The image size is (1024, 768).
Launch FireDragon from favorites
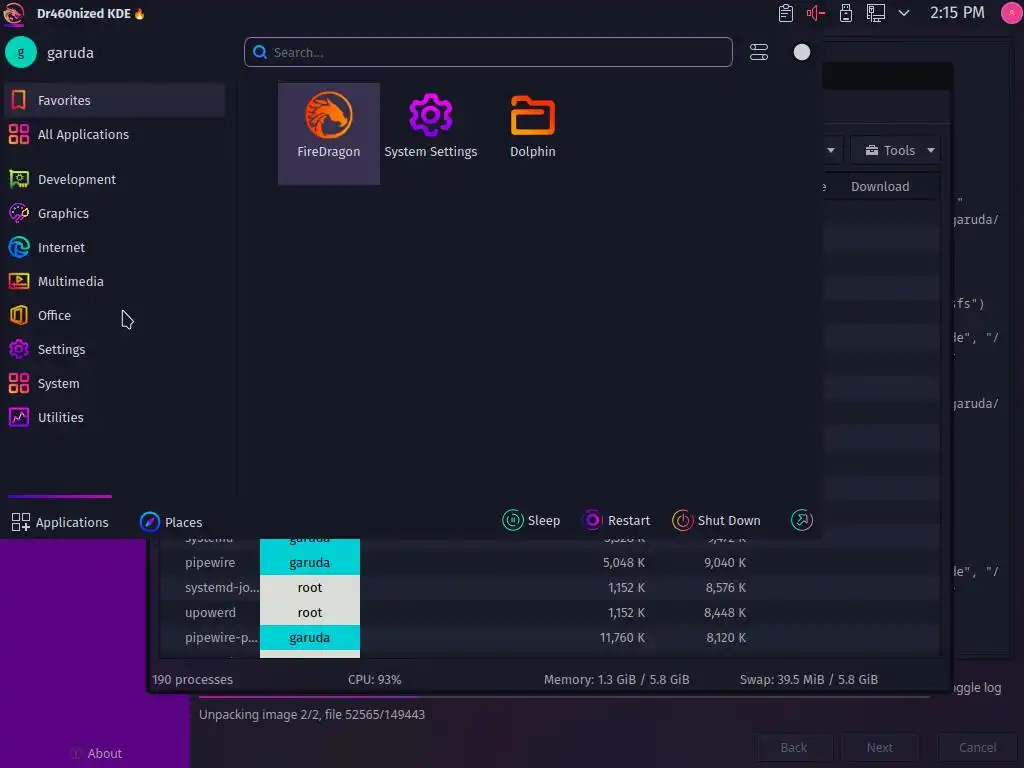328,133
